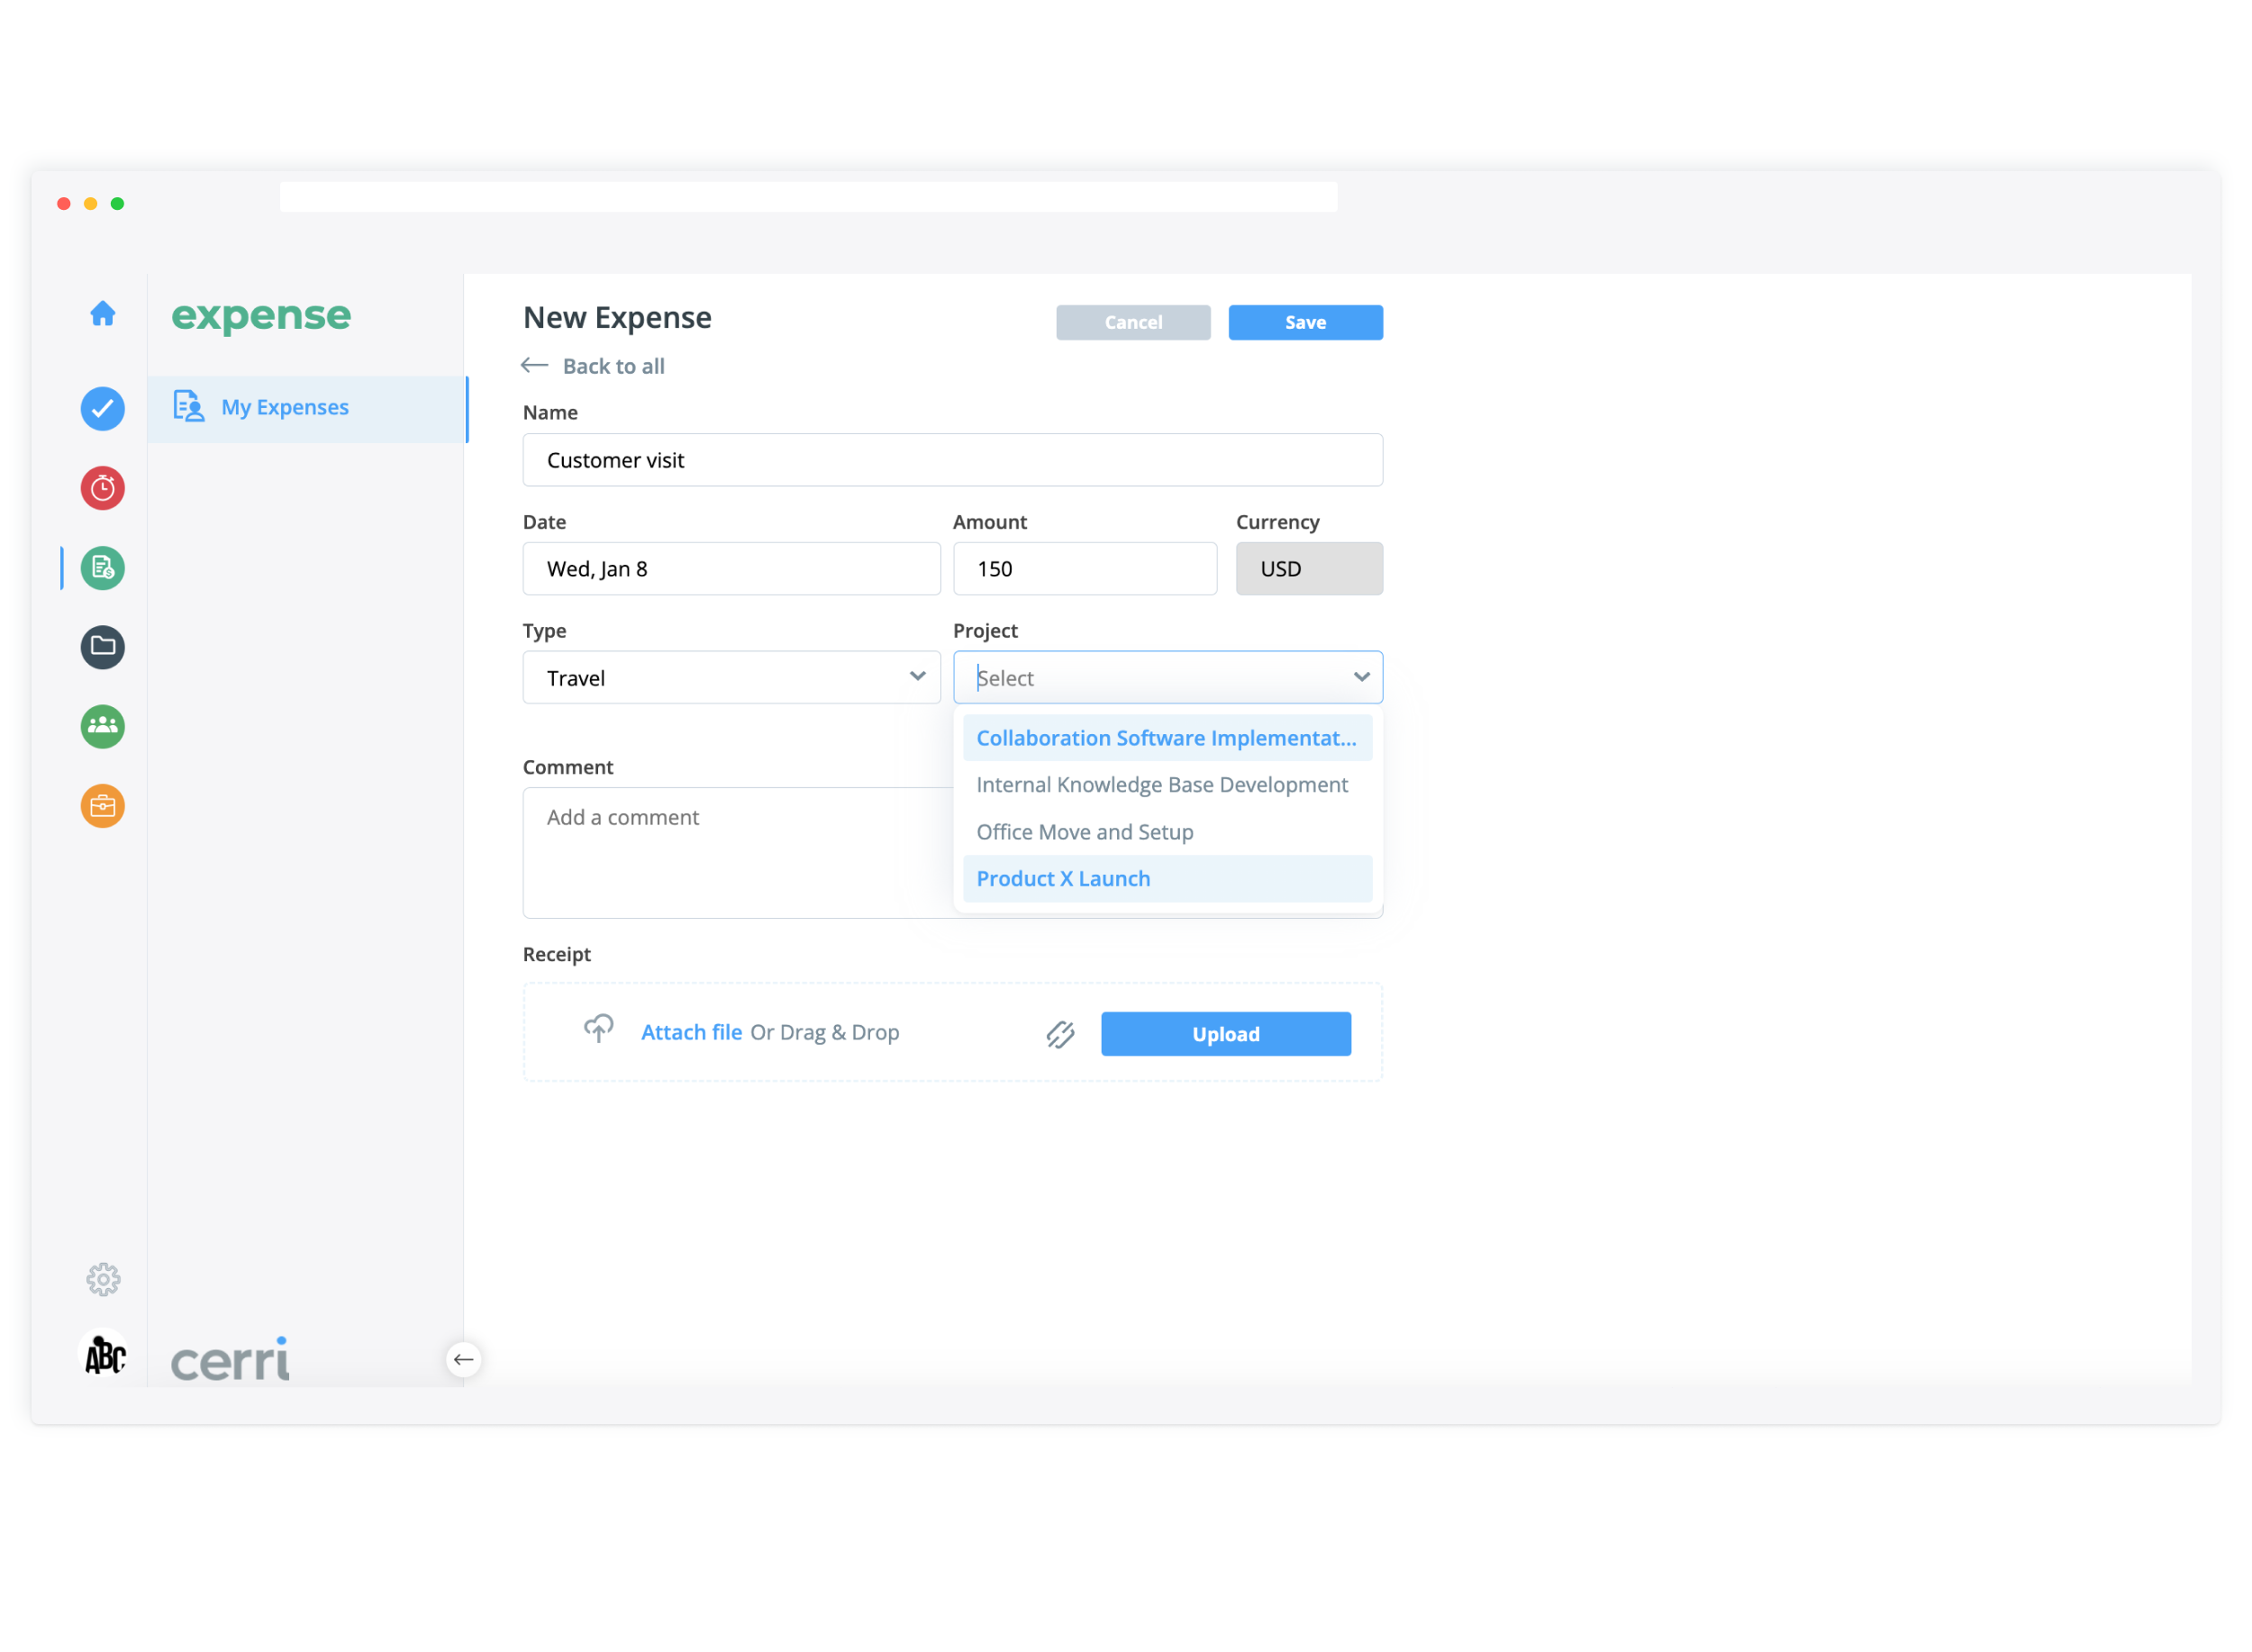The image size is (2252, 1652).
Task: Open the red timer app icon
Action: [x=103, y=489]
